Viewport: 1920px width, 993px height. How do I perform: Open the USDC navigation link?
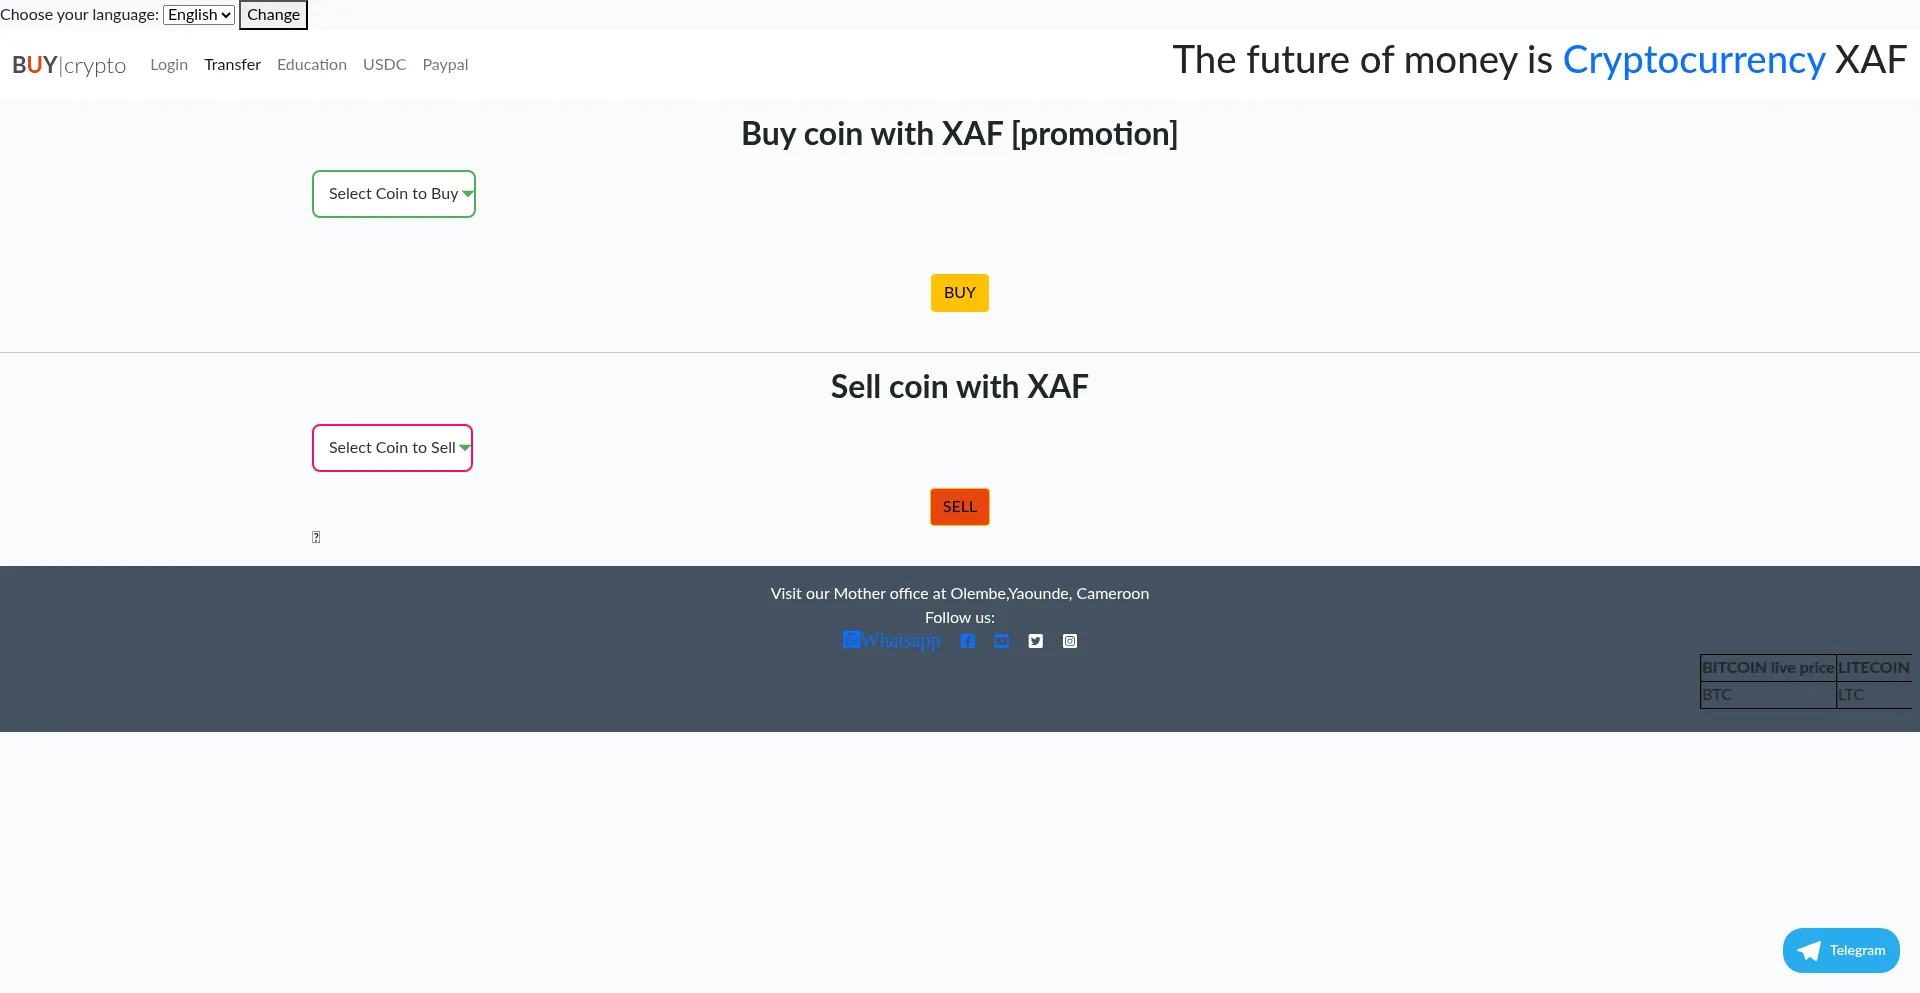(384, 65)
